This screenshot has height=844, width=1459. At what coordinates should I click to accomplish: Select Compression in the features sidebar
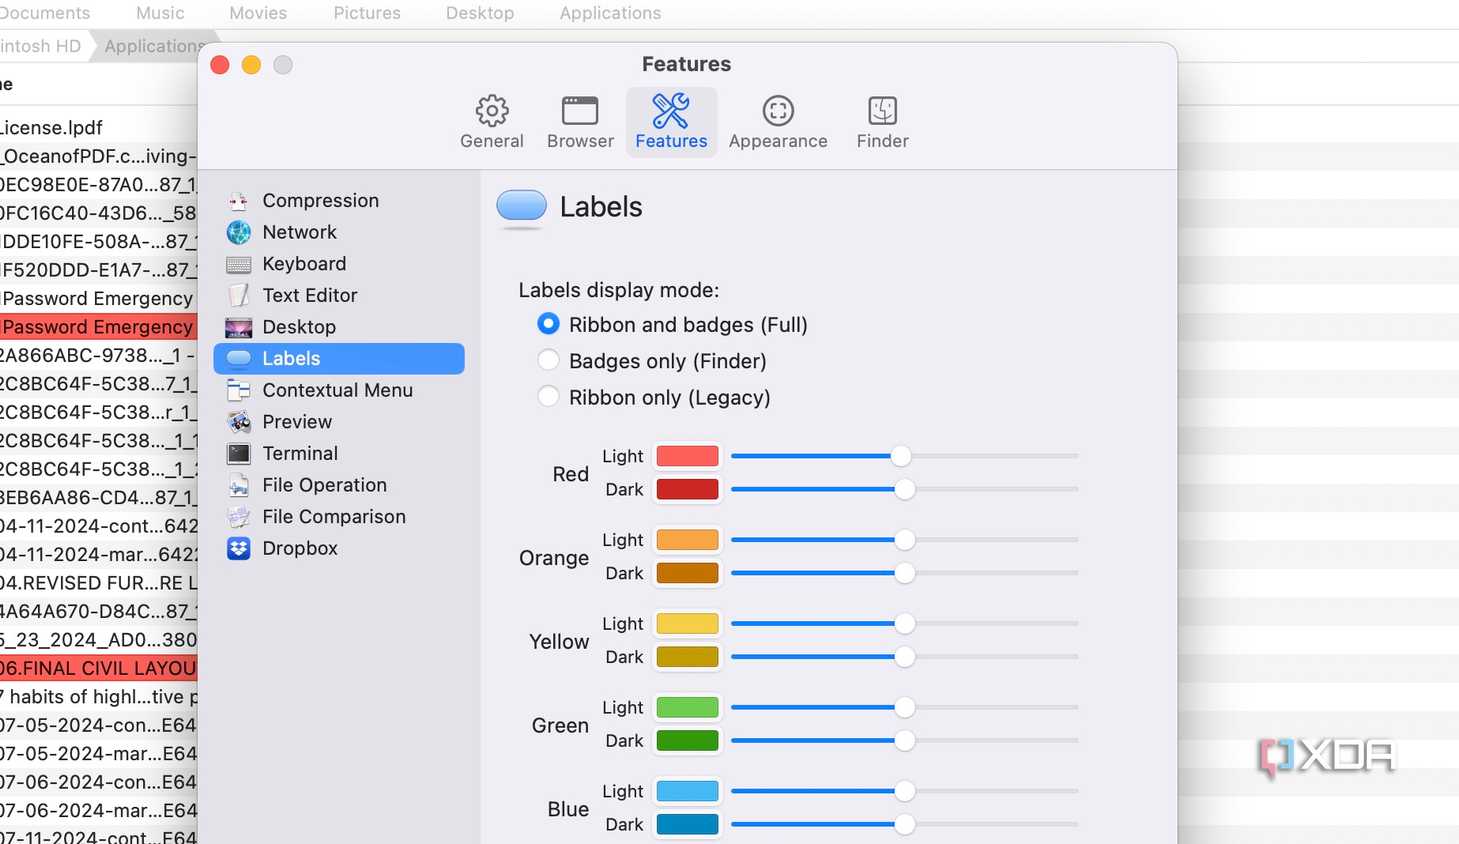click(x=339, y=200)
